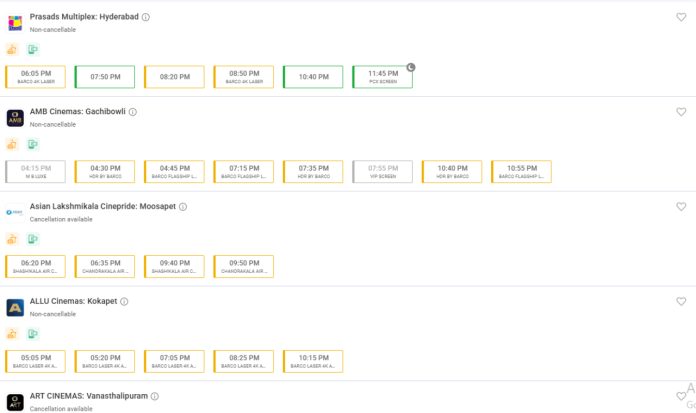This screenshot has width=696, height=413.
Task: Select Prasads 06:05 PM Barco 4K Laser show
Action: point(36,77)
